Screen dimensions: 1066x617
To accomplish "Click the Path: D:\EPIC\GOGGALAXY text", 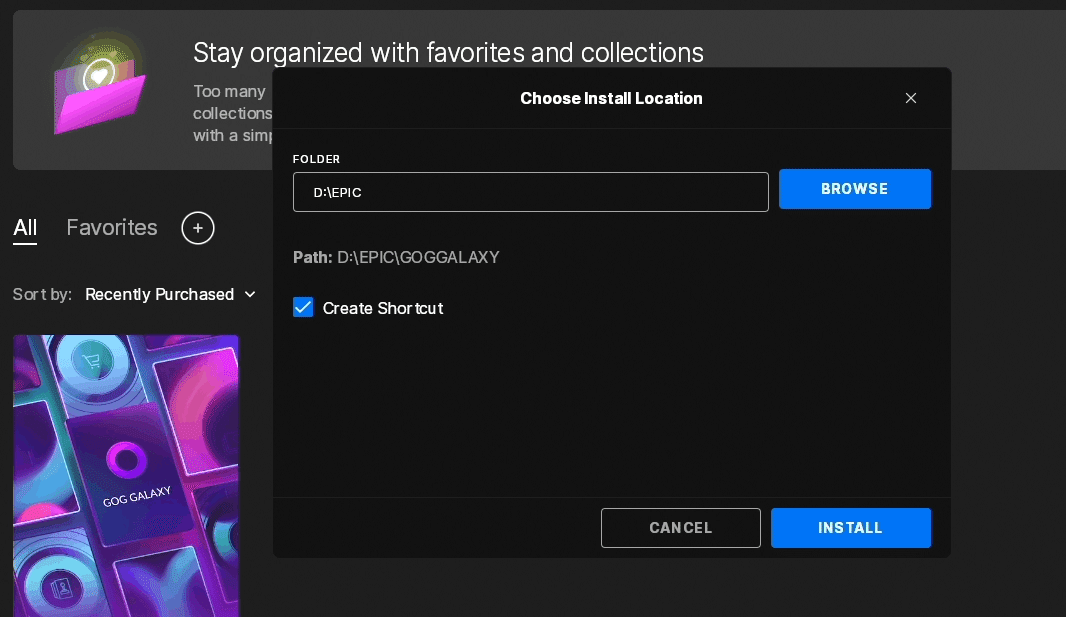I will coord(396,258).
